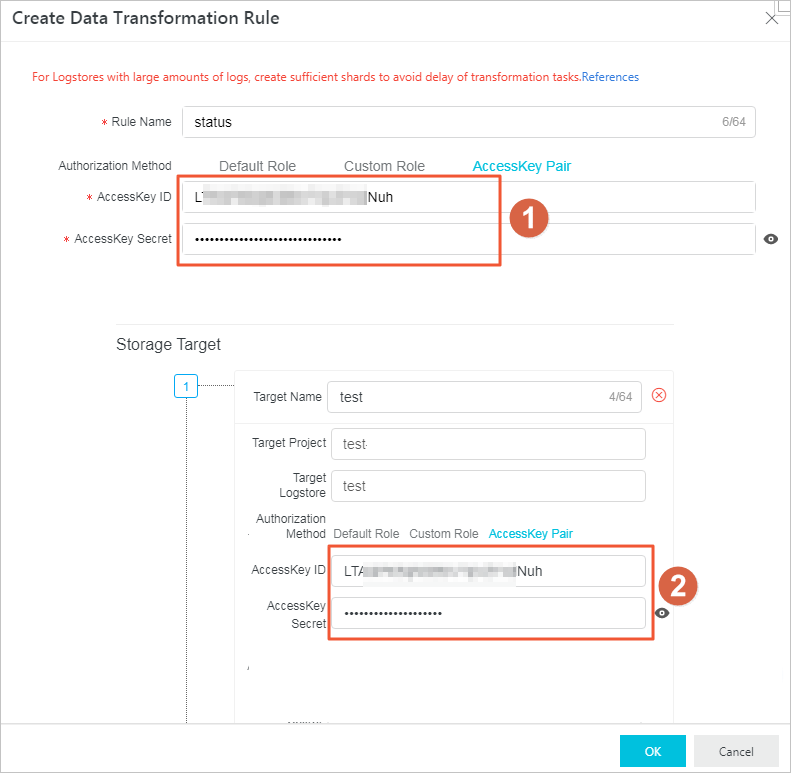Remove the storage target with the red X icon
The width and height of the screenshot is (791, 773).
[659, 395]
